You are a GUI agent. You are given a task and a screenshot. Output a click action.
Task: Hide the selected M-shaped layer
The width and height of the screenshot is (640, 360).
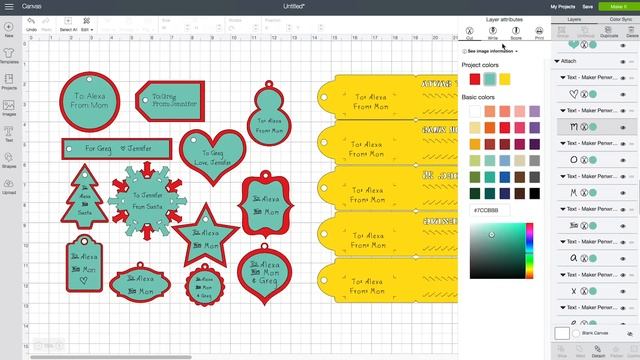623,127
